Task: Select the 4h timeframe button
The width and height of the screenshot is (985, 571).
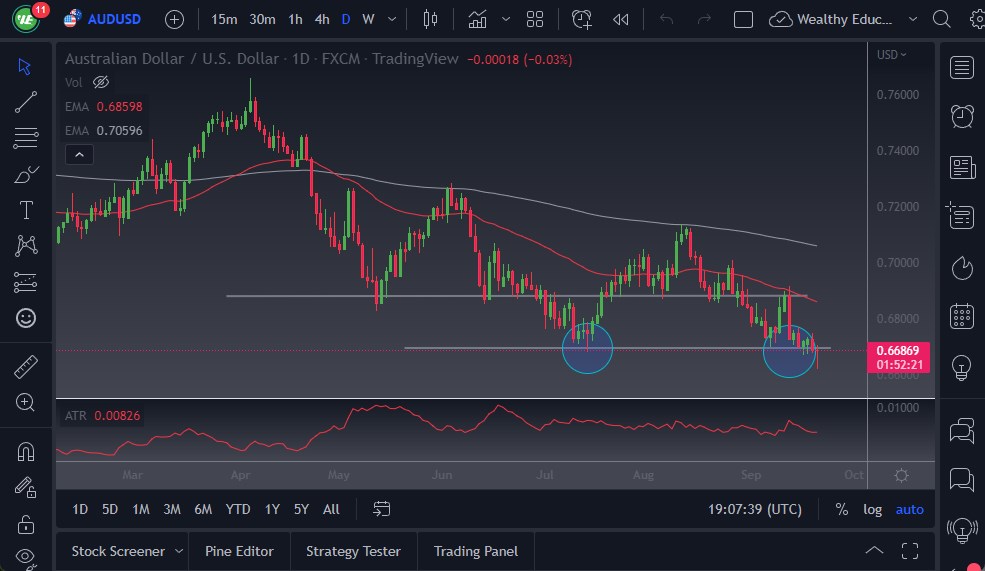Action: coord(321,19)
